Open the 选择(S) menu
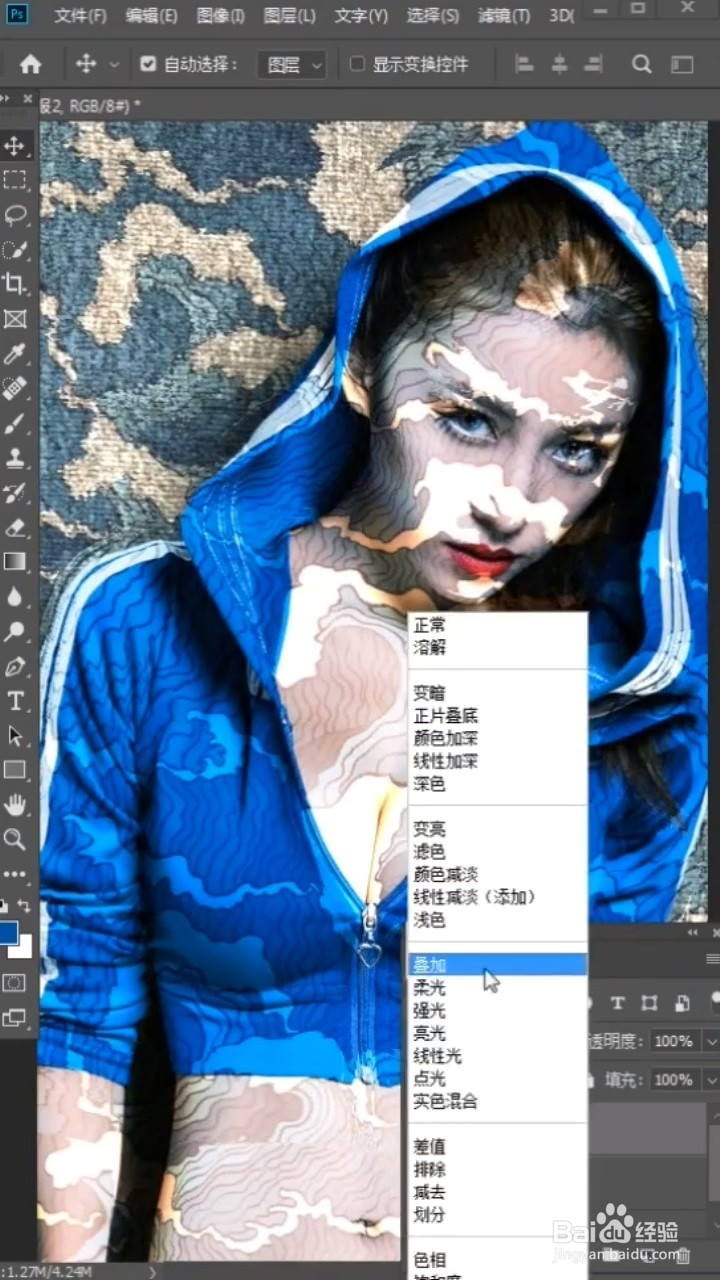Screen dimensions: 720x1280 click(x=433, y=16)
